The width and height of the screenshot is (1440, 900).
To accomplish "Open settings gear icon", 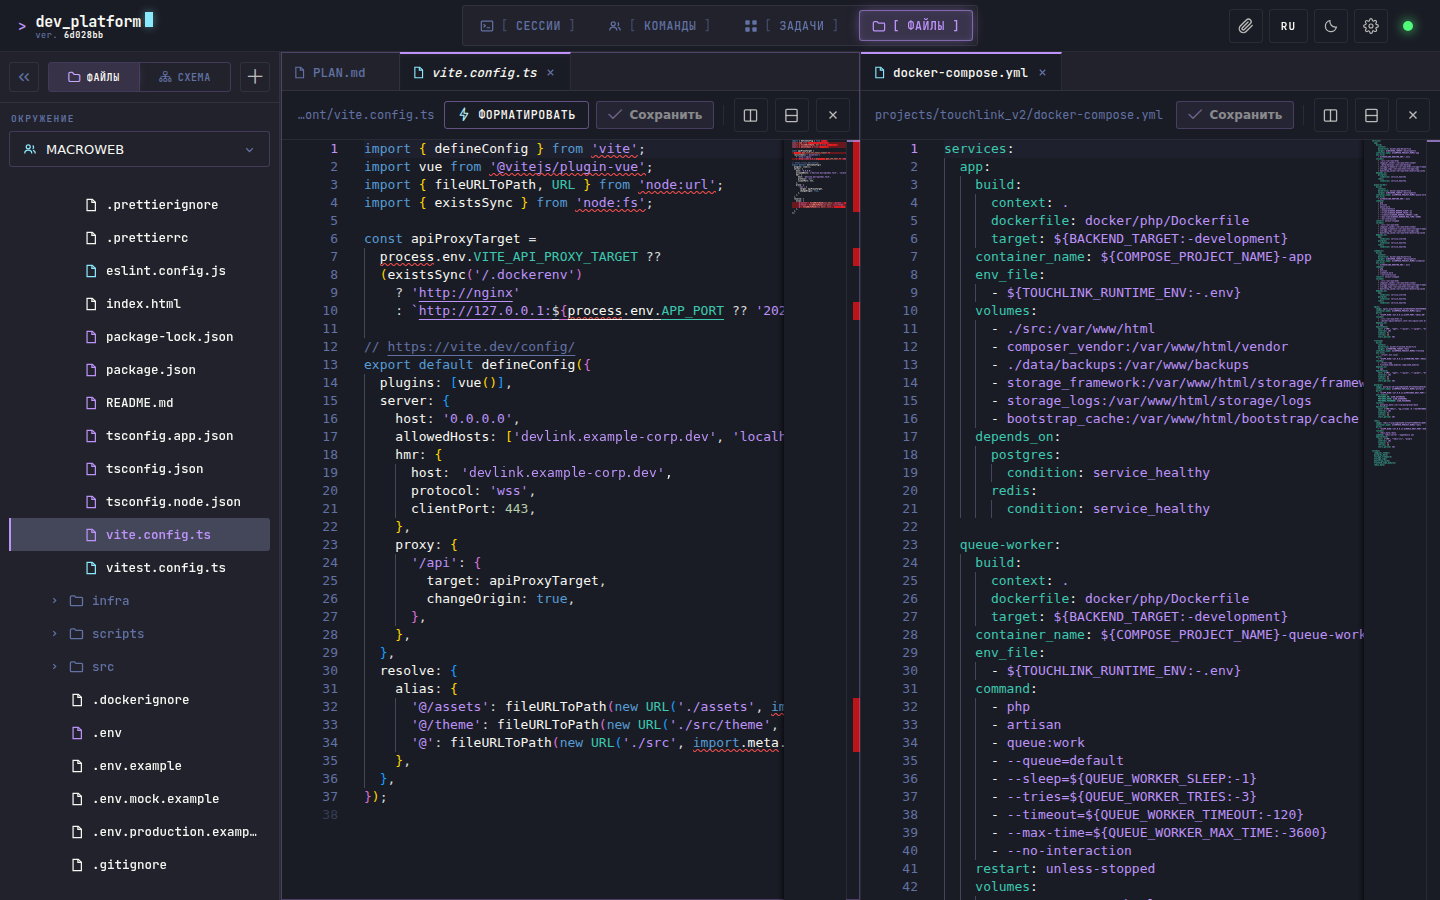I will pyautogui.click(x=1371, y=26).
